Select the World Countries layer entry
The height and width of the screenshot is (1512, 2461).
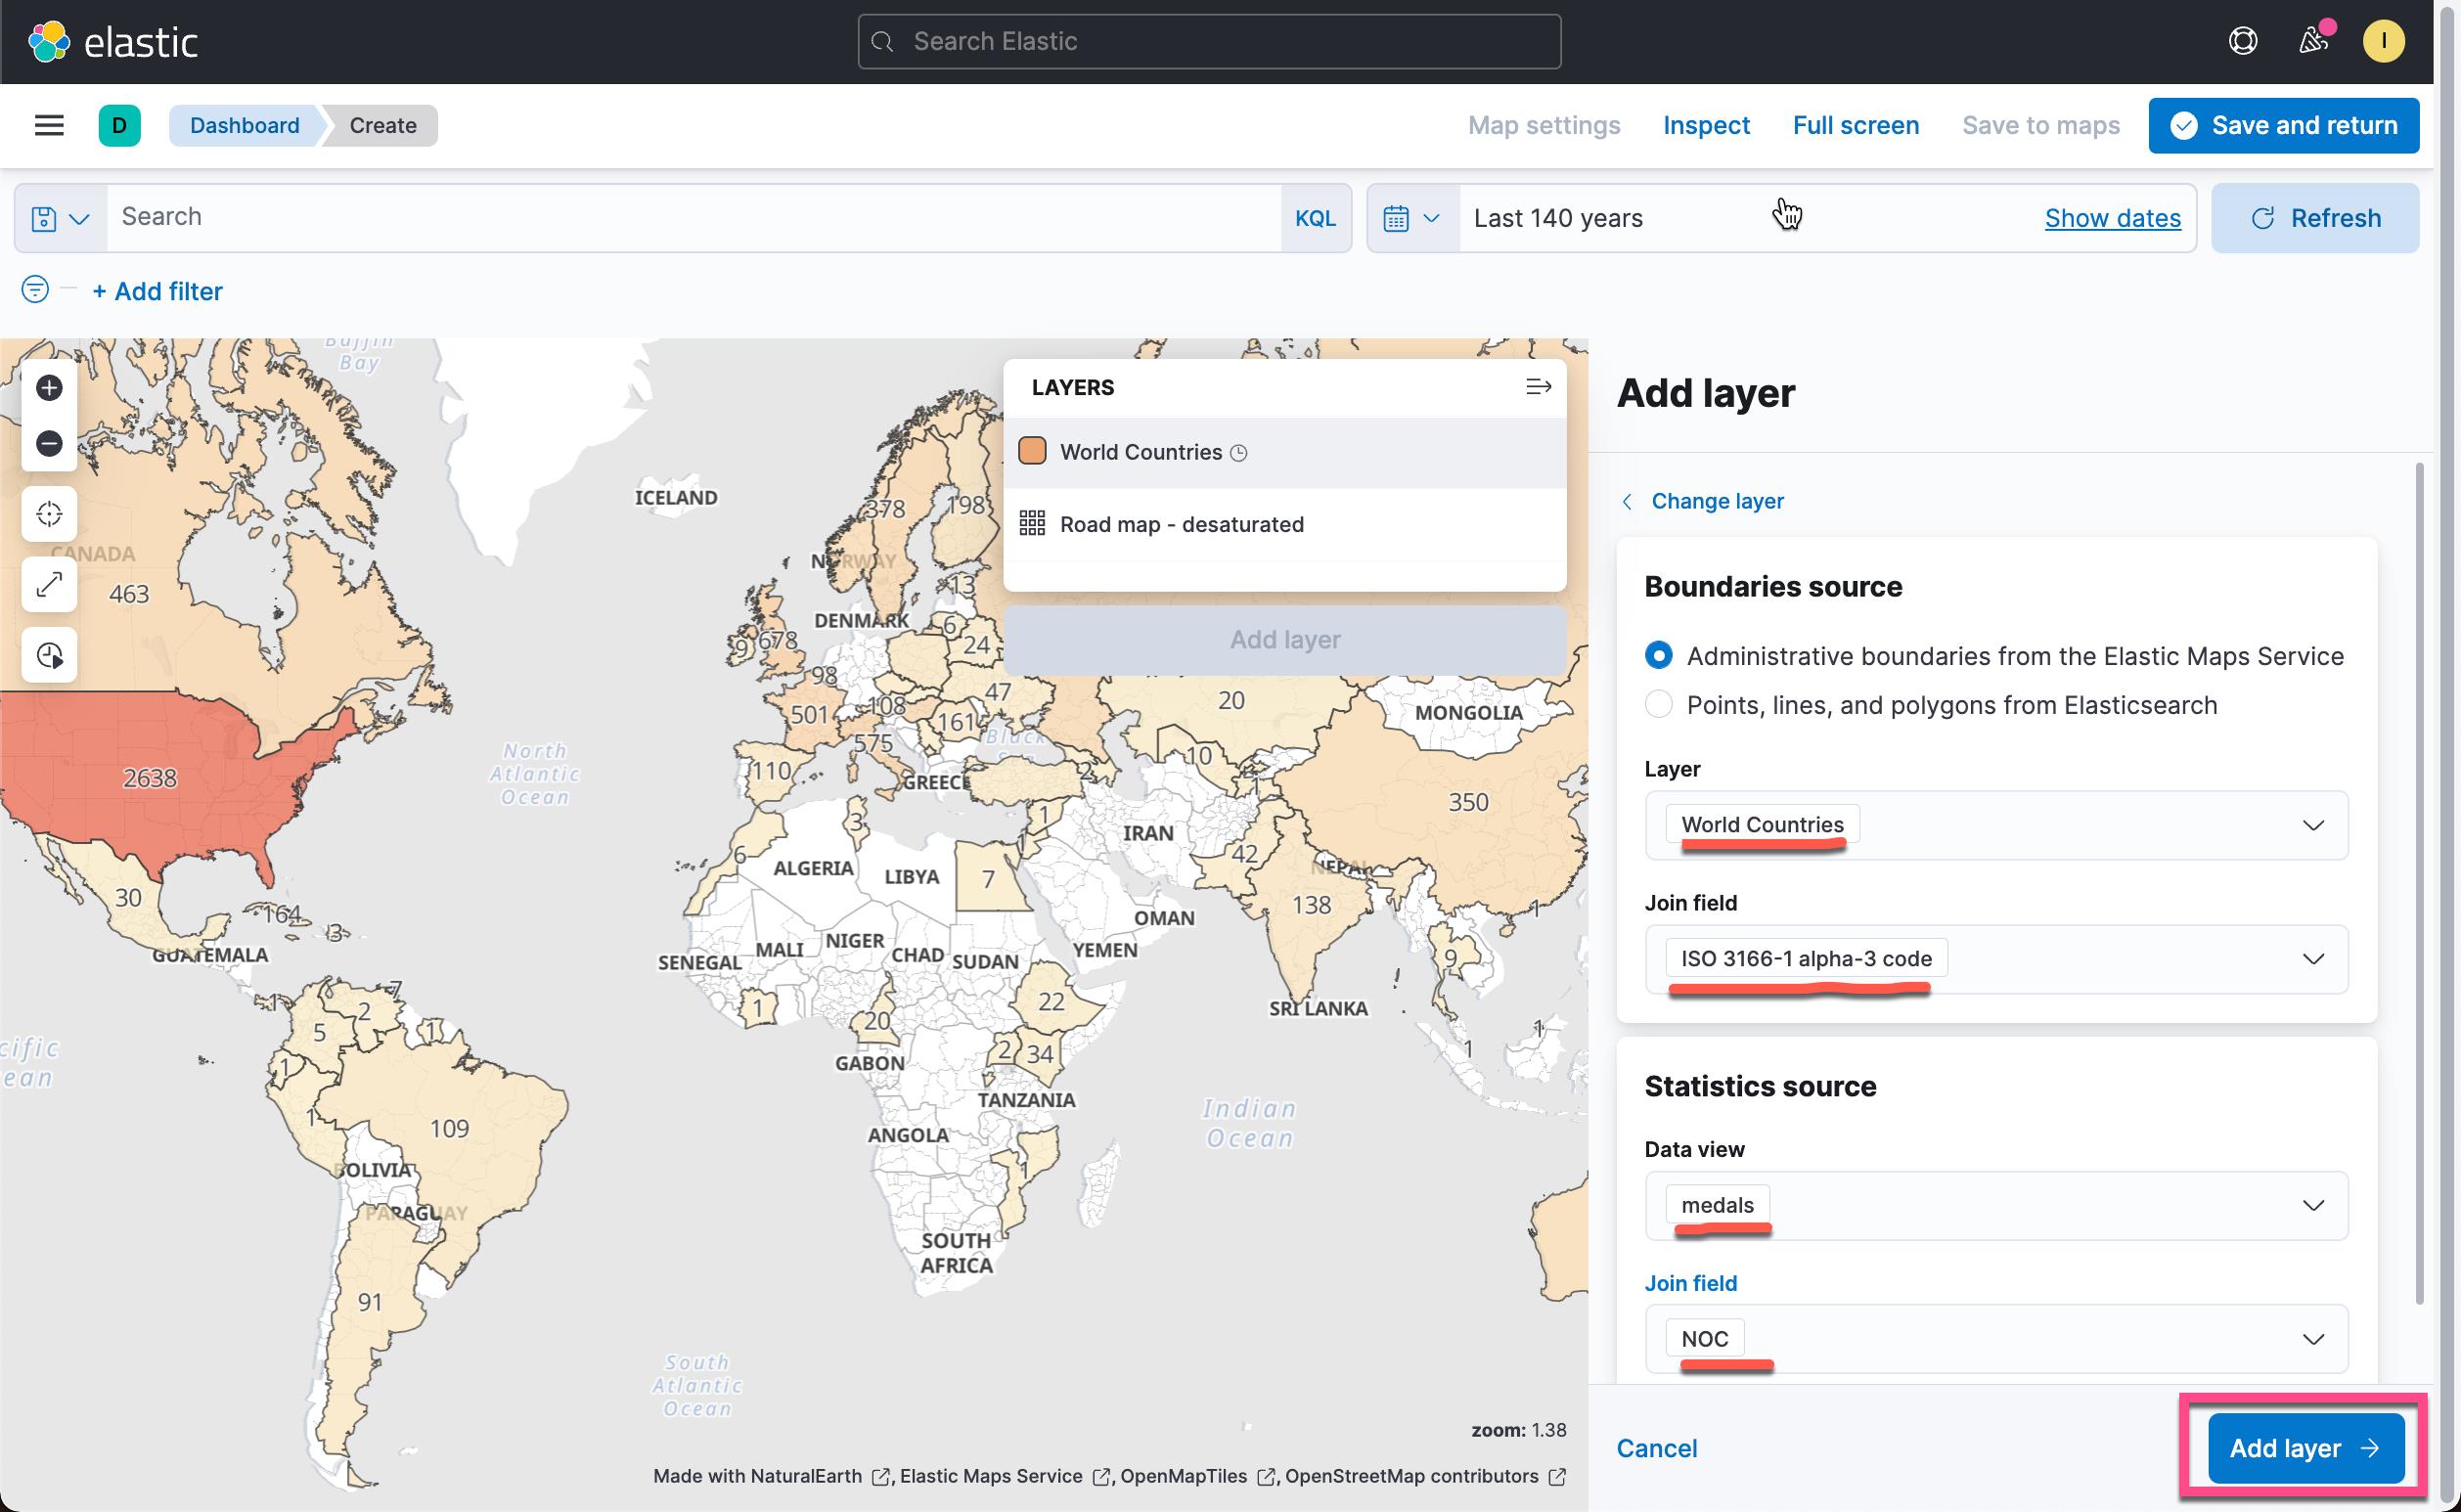(x=1284, y=452)
